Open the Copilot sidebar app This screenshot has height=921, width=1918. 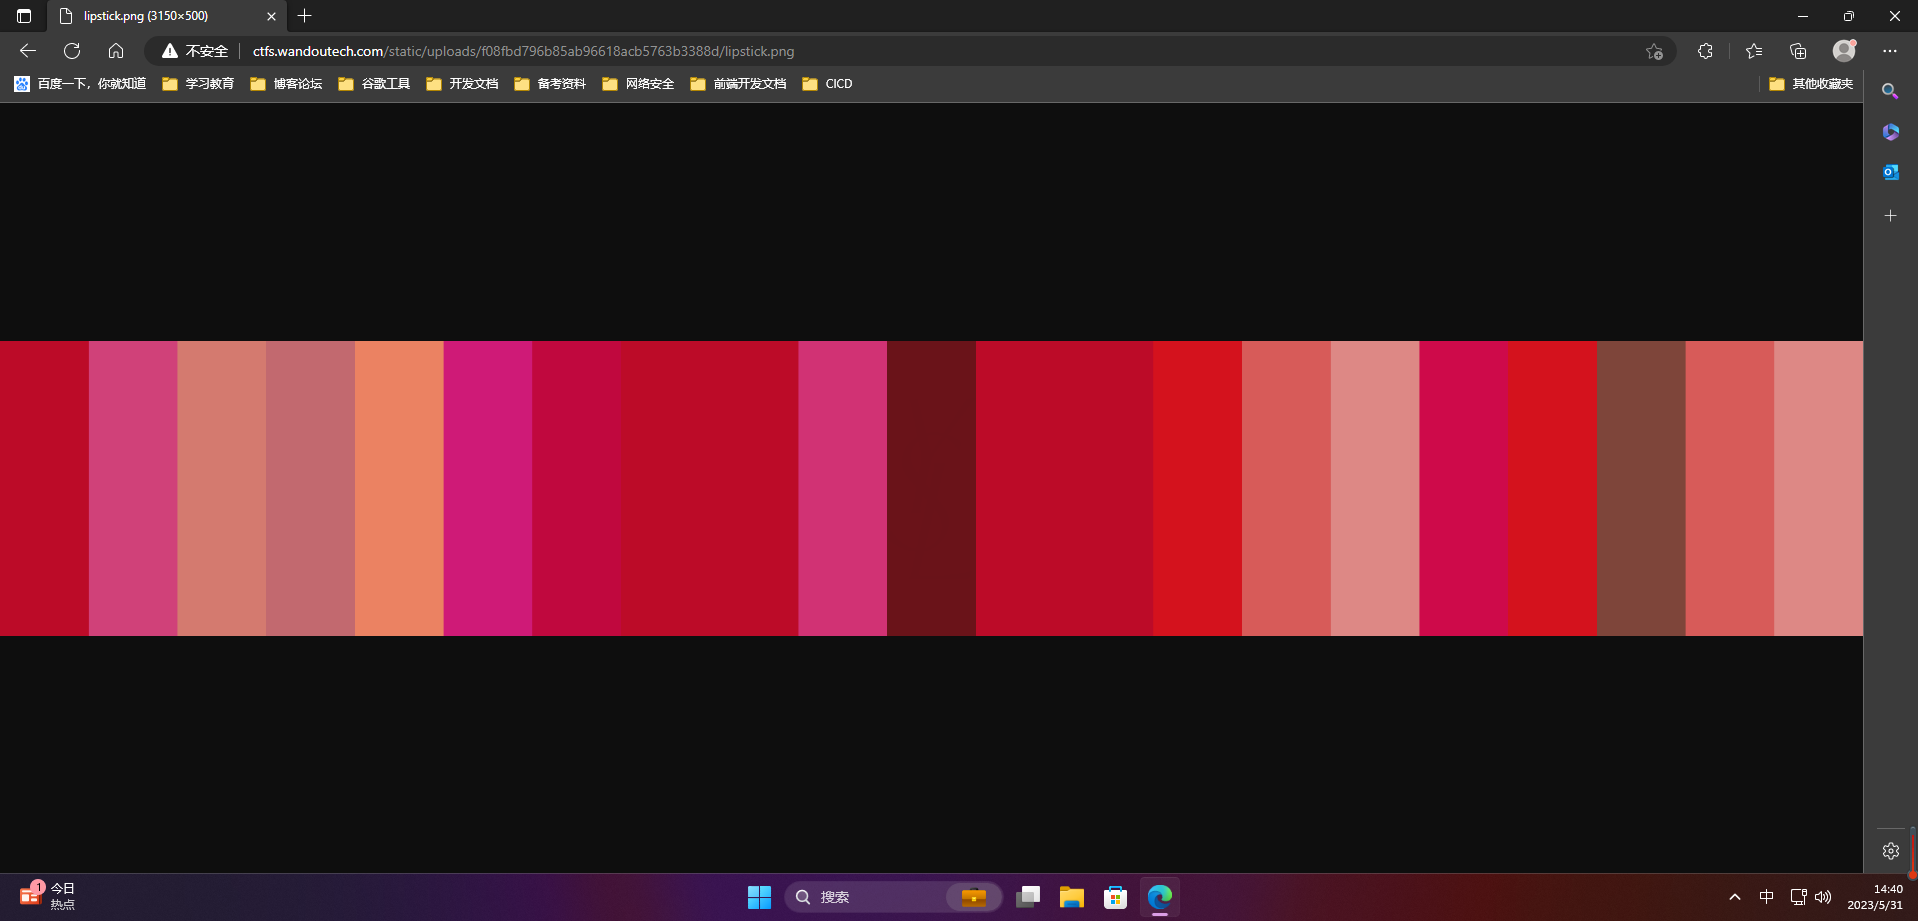[x=1890, y=132]
